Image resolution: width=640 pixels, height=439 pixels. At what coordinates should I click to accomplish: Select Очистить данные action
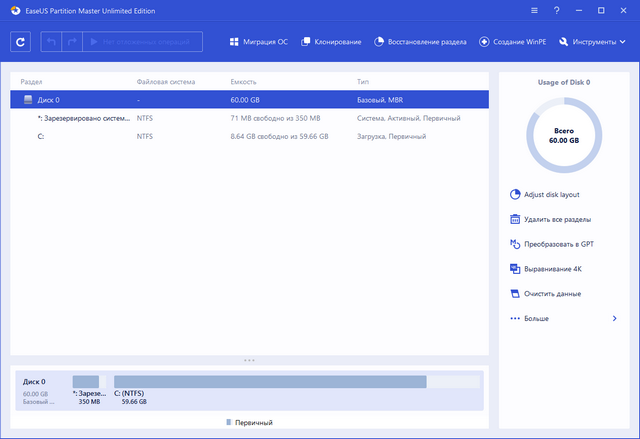[551, 294]
